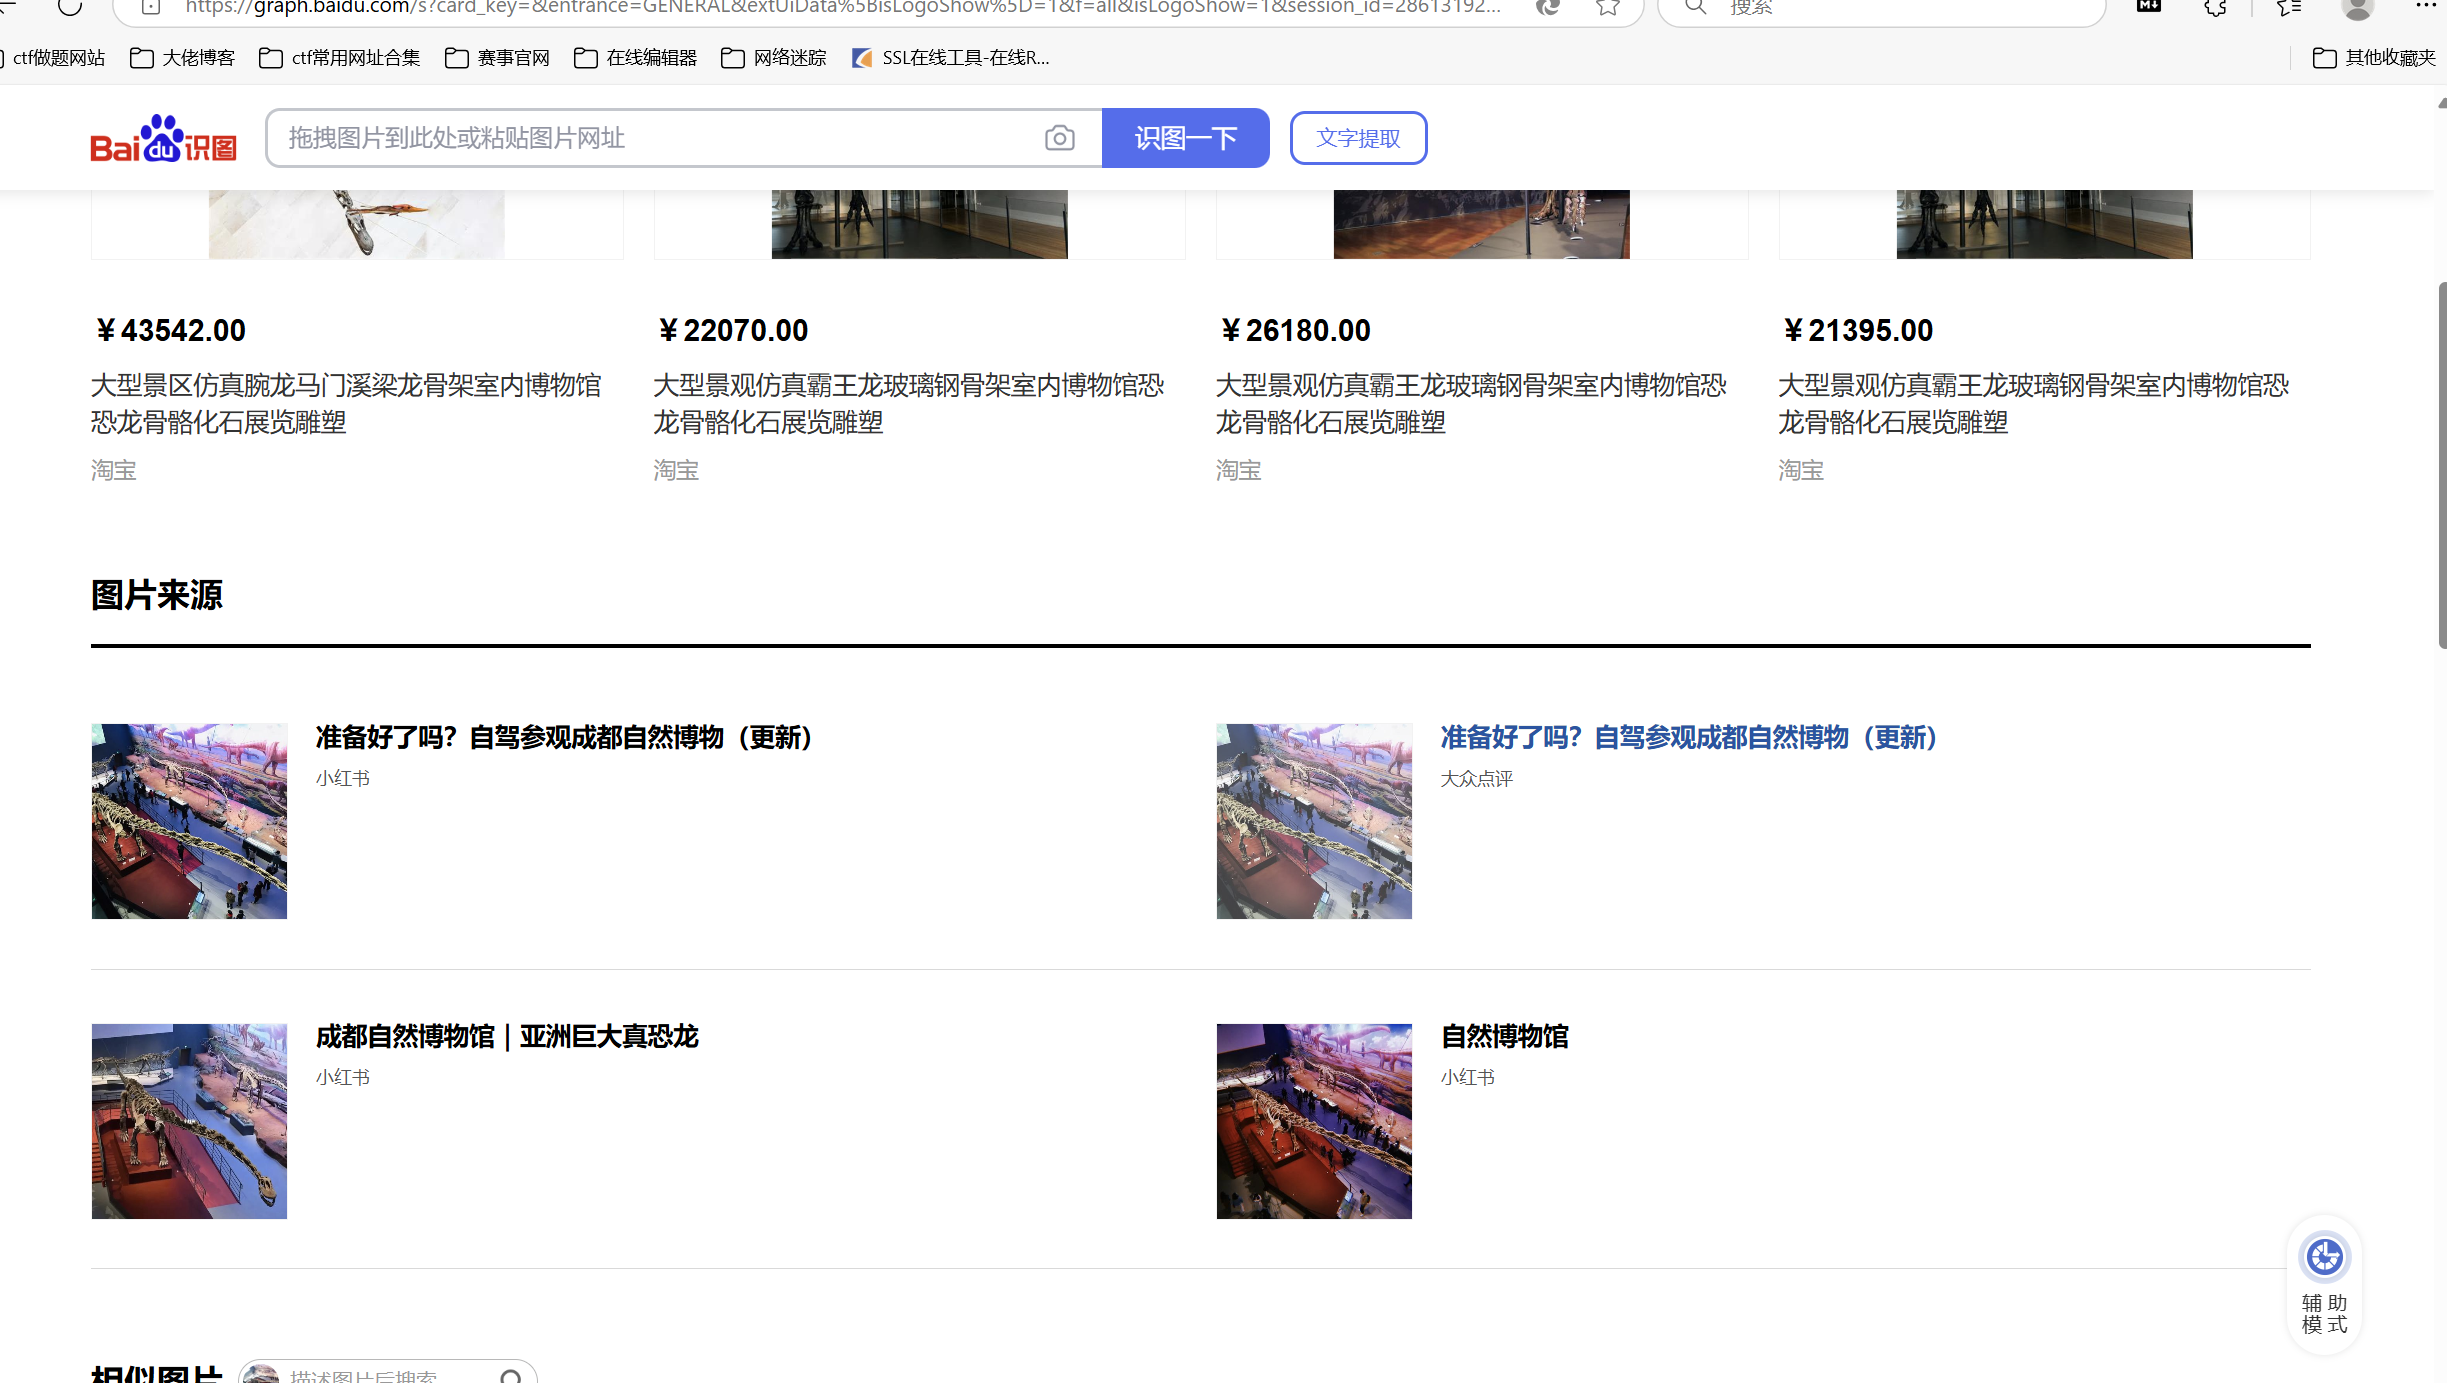Open the ¥26180.00 霸王龙骨架 product title
2447x1383 pixels.
coord(1472,404)
